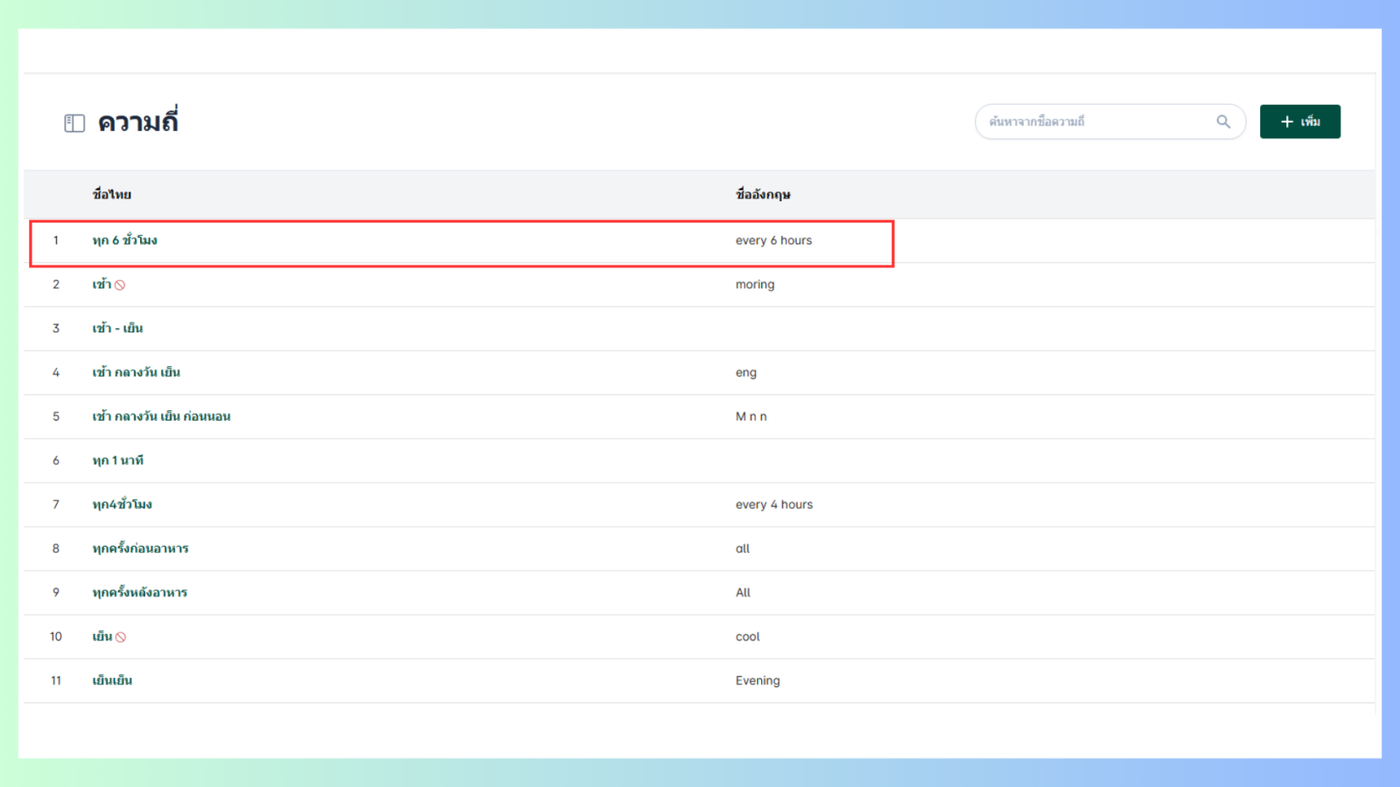Click the search magnifier icon
The height and width of the screenshot is (787, 1400).
[1223, 122]
